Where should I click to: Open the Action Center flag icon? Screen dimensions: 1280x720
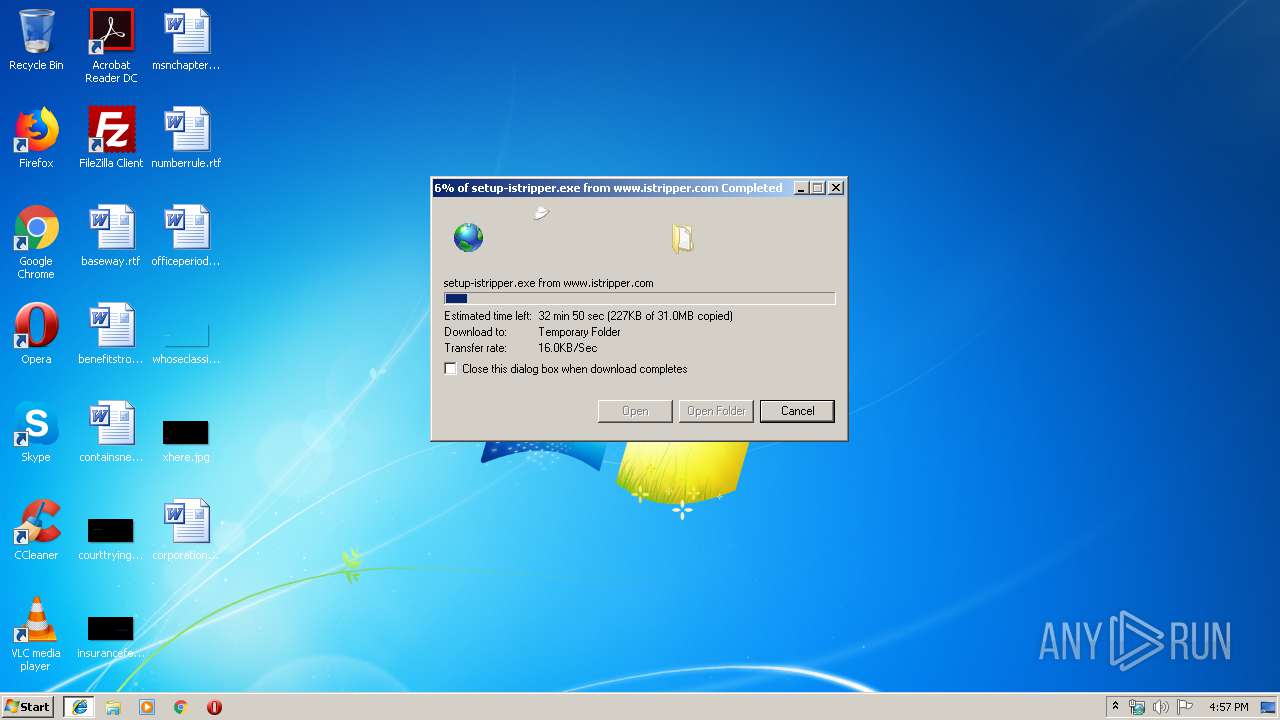(x=1185, y=707)
